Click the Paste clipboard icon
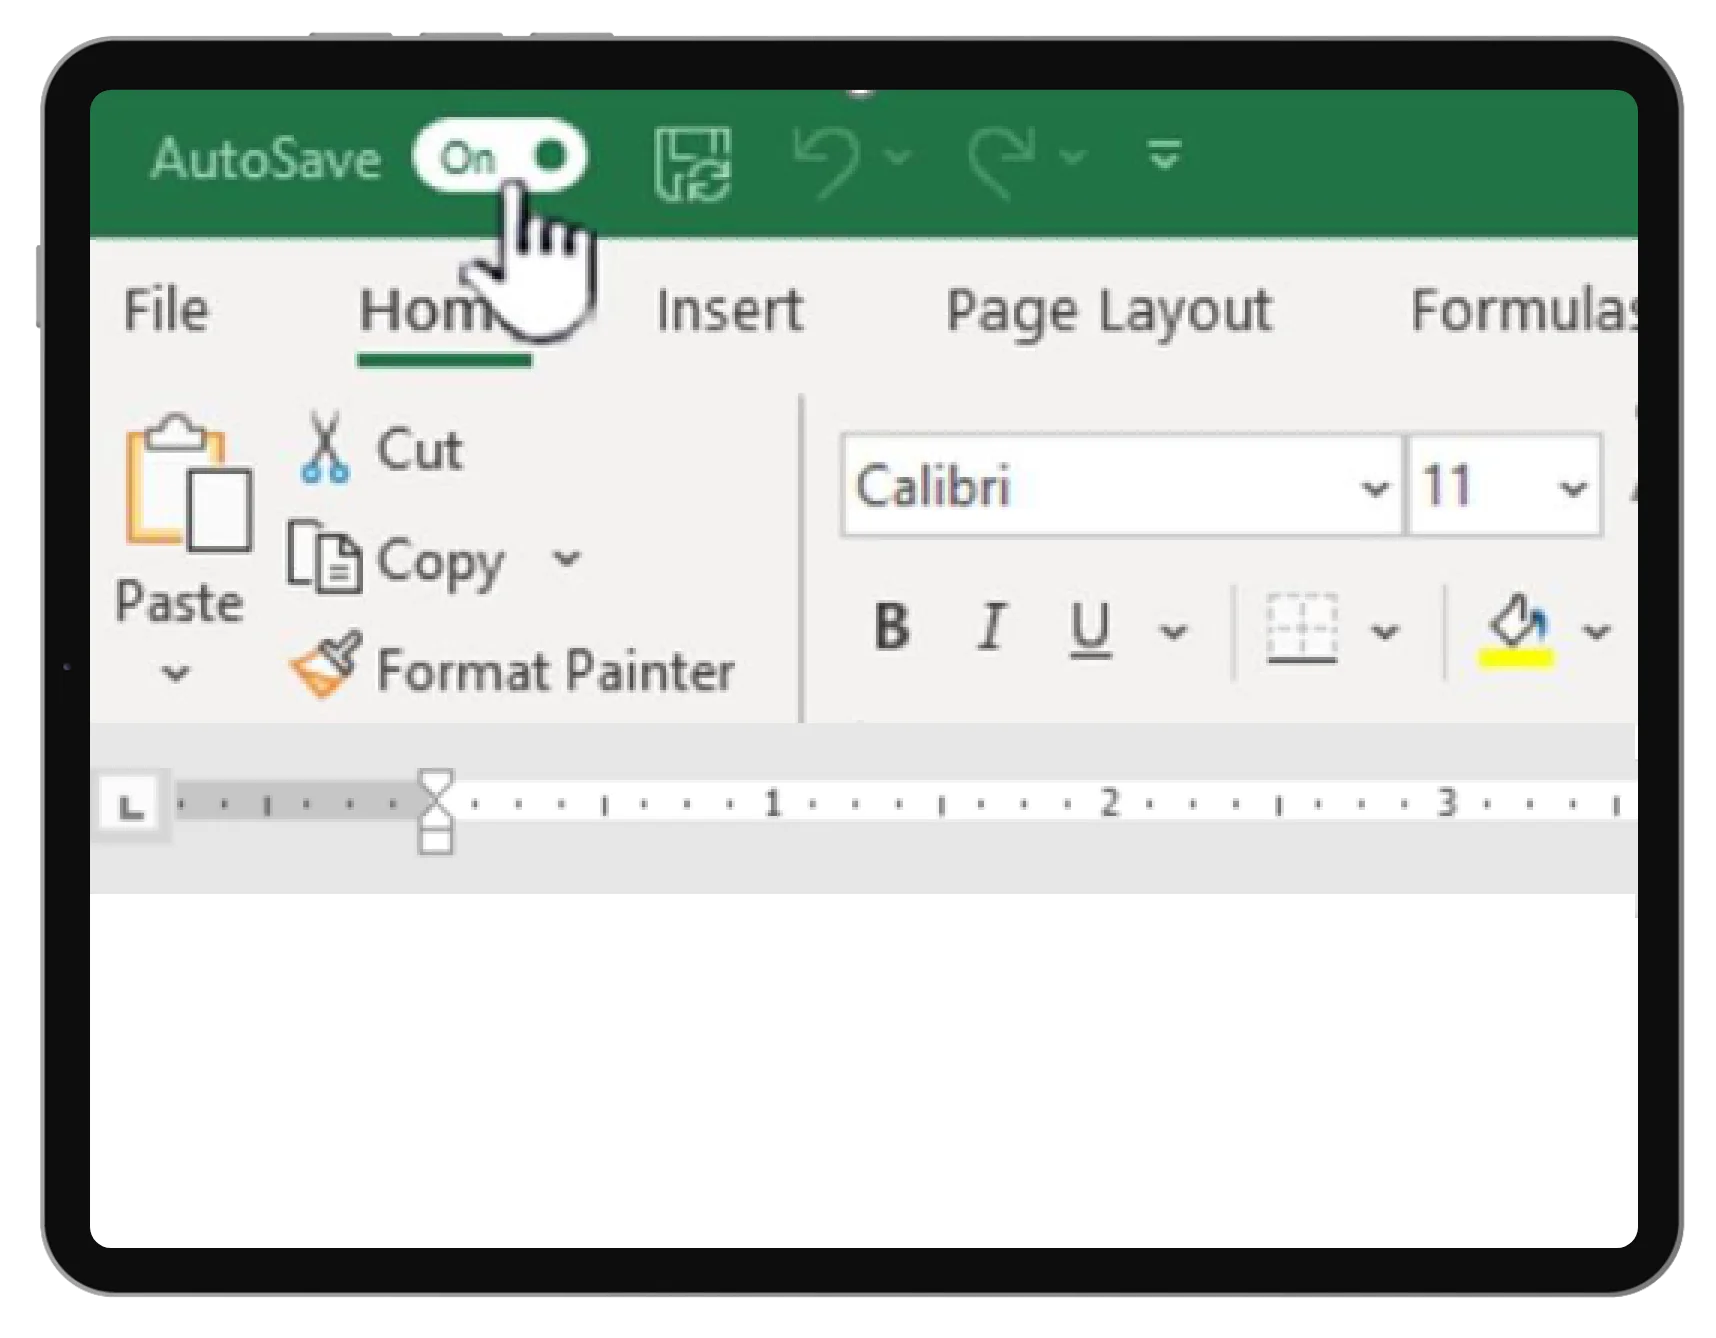This screenshot has width=1716, height=1338. (185, 484)
